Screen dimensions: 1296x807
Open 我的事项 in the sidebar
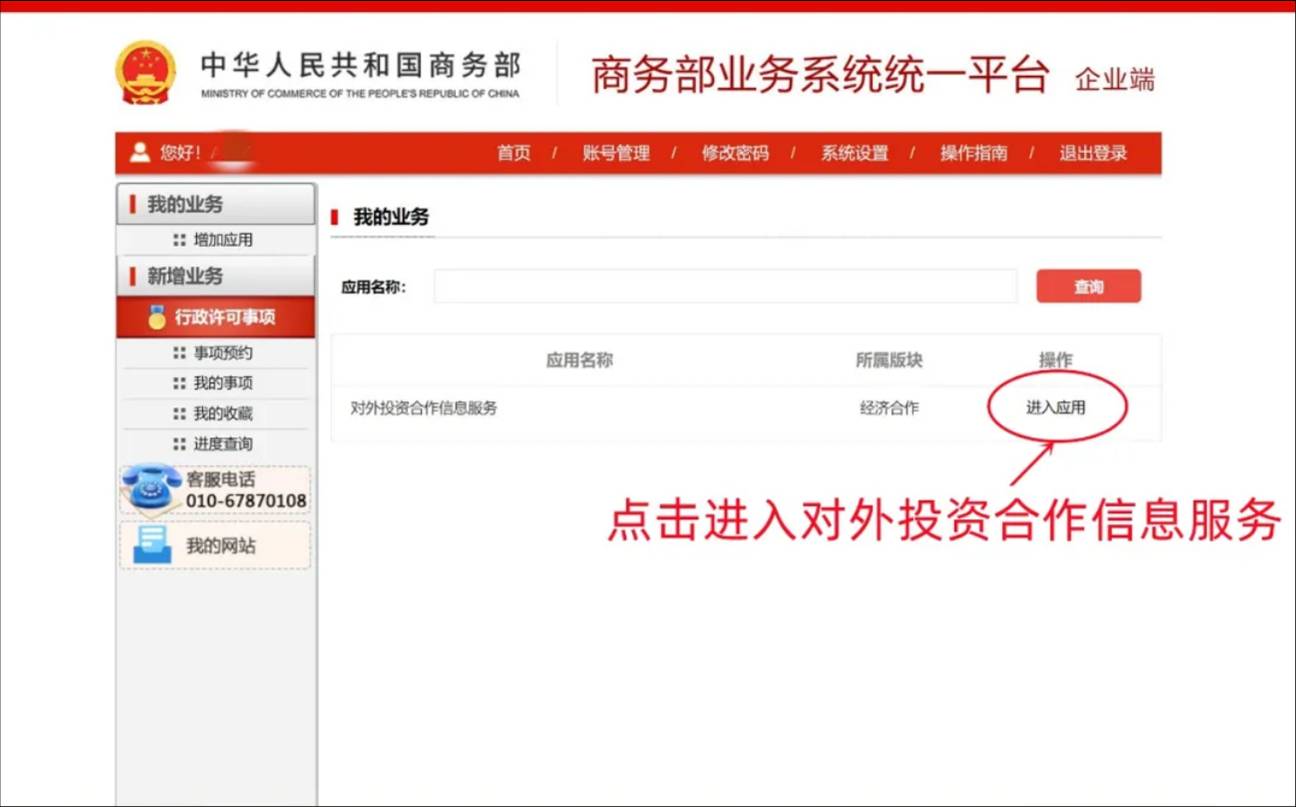pos(223,383)
